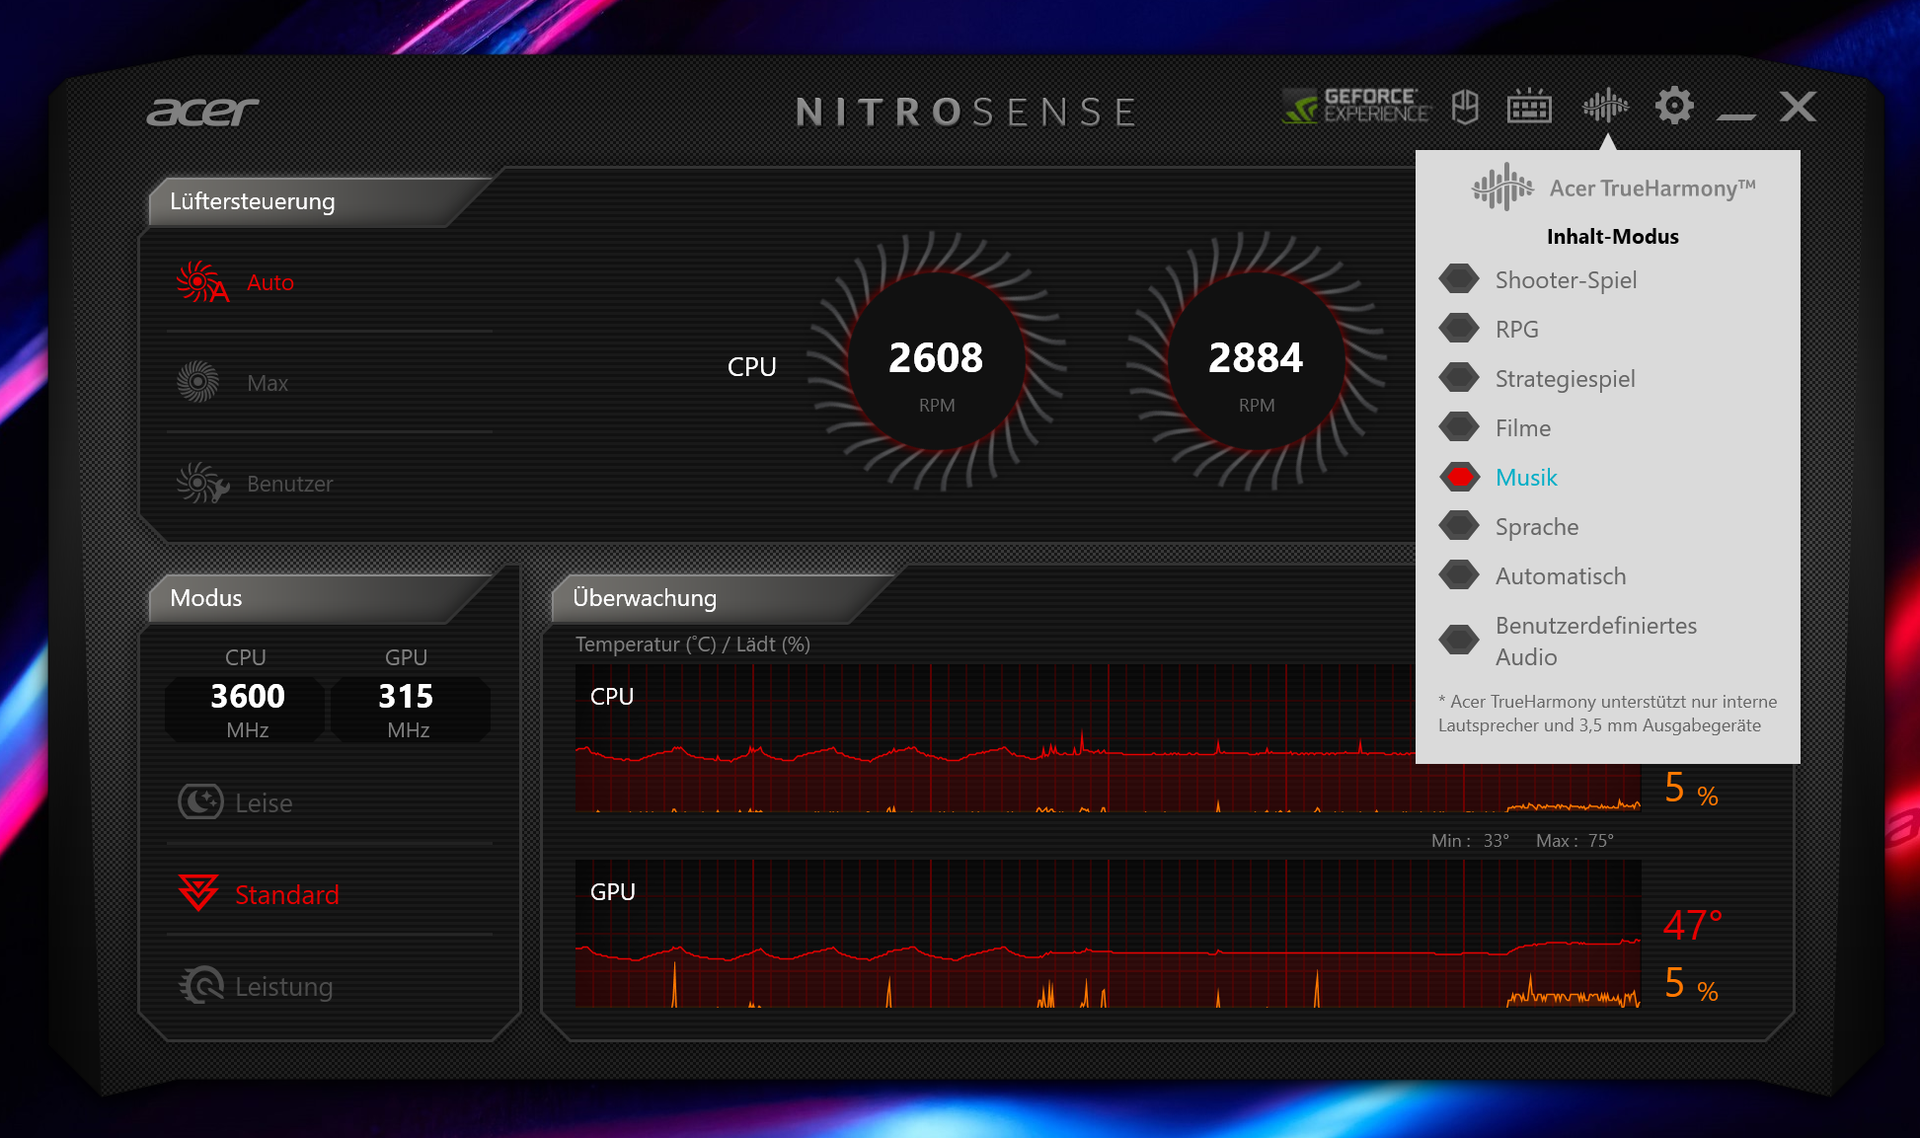1920x1138 pixels.
Task: Open settings via the gear icon
Action: click(x=1674, y=105)
